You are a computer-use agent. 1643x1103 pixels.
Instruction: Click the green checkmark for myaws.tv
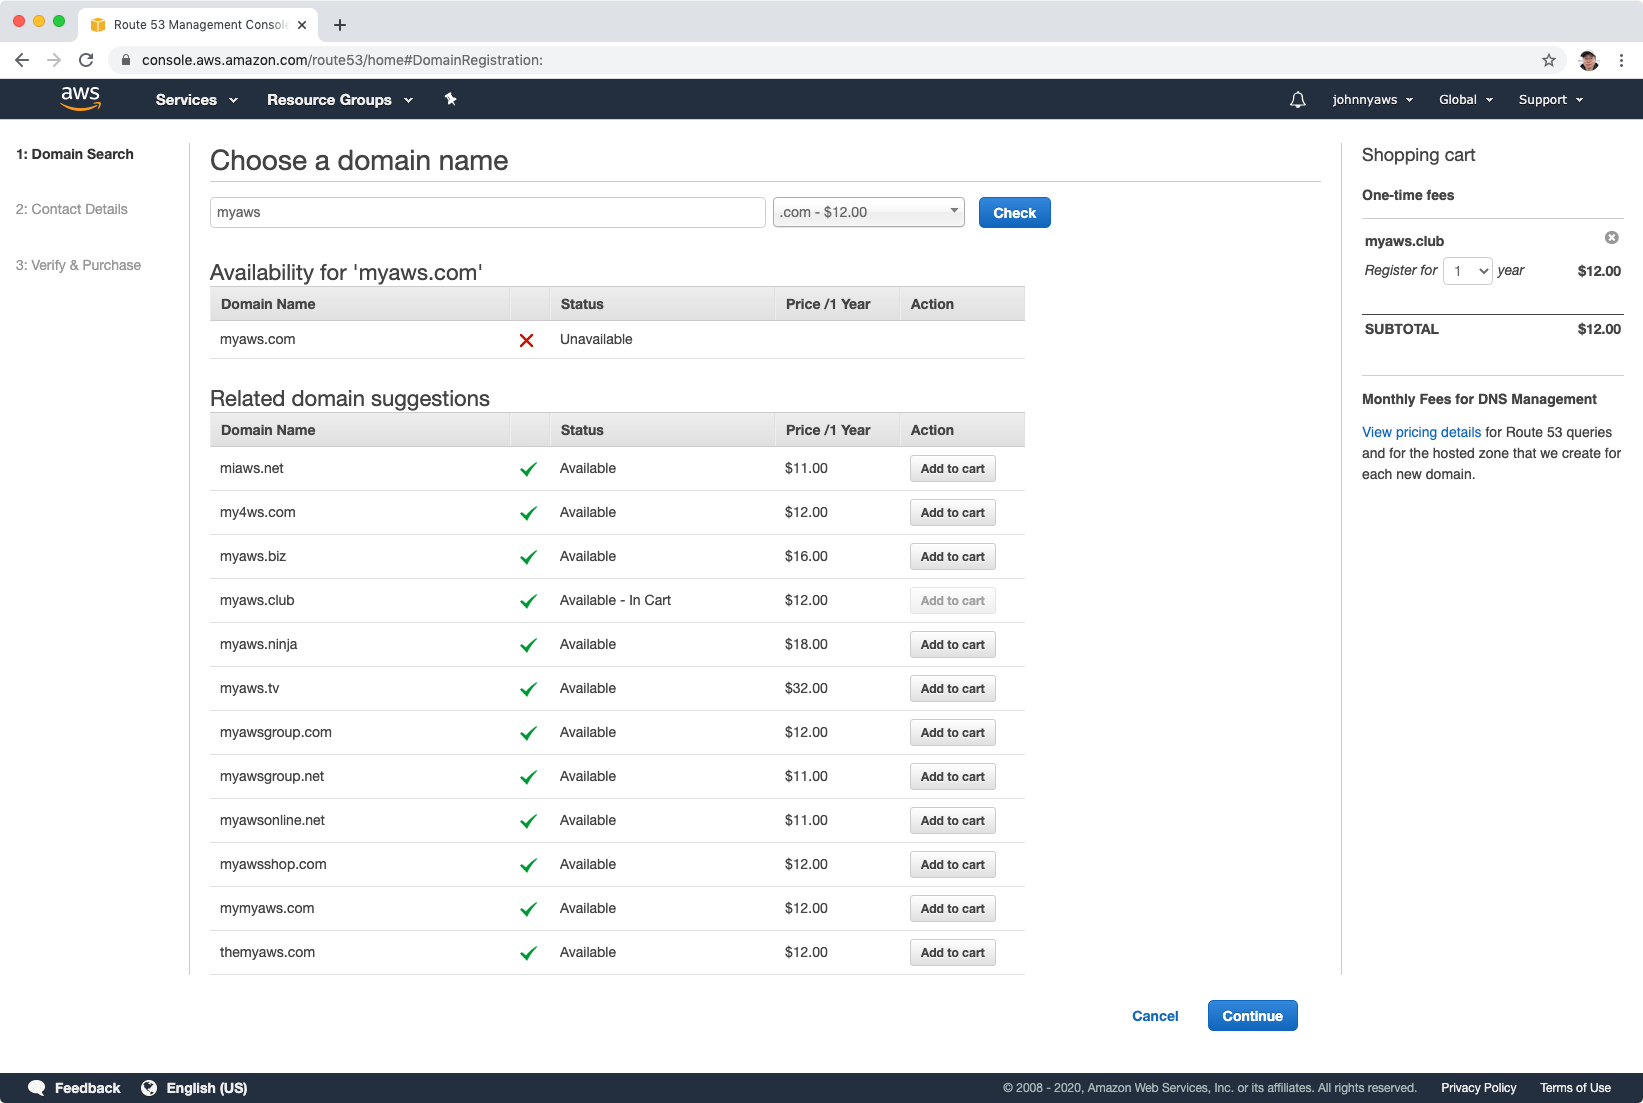(x=528, y=689)
